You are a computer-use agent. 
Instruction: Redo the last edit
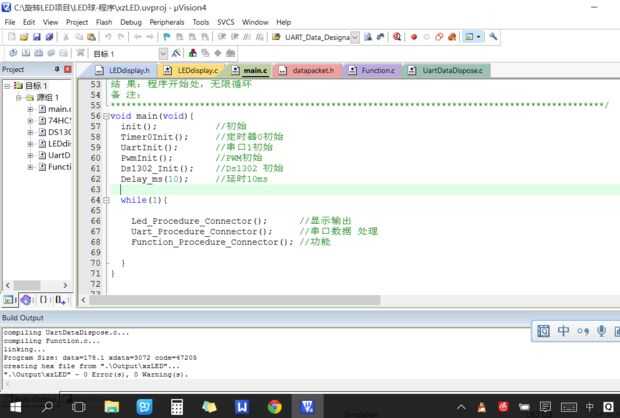121,37
